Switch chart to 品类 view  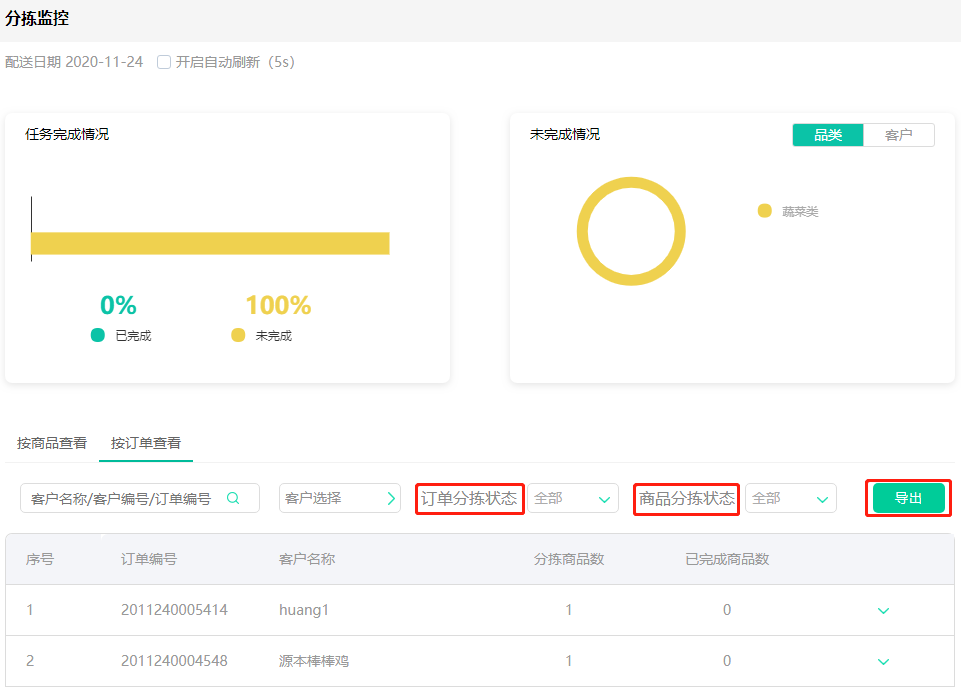click(828, 135)
